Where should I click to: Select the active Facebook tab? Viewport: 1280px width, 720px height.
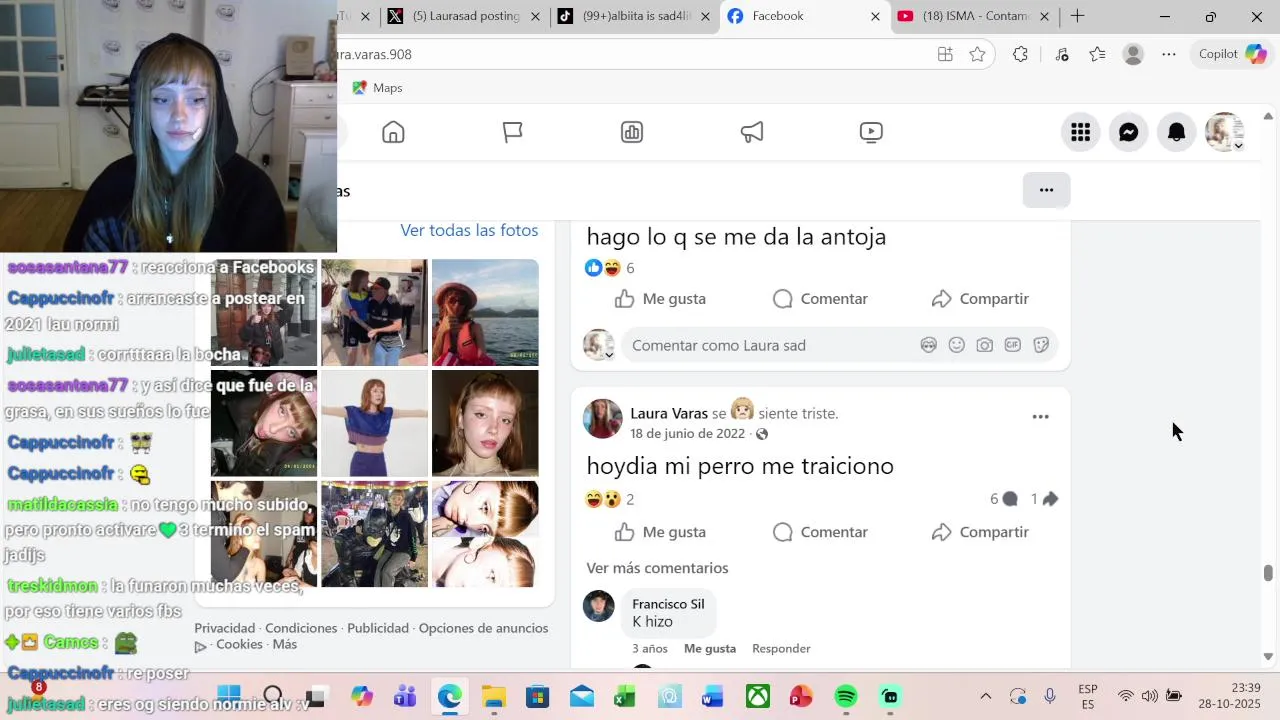pyautogui.click(x=804, y=16)
